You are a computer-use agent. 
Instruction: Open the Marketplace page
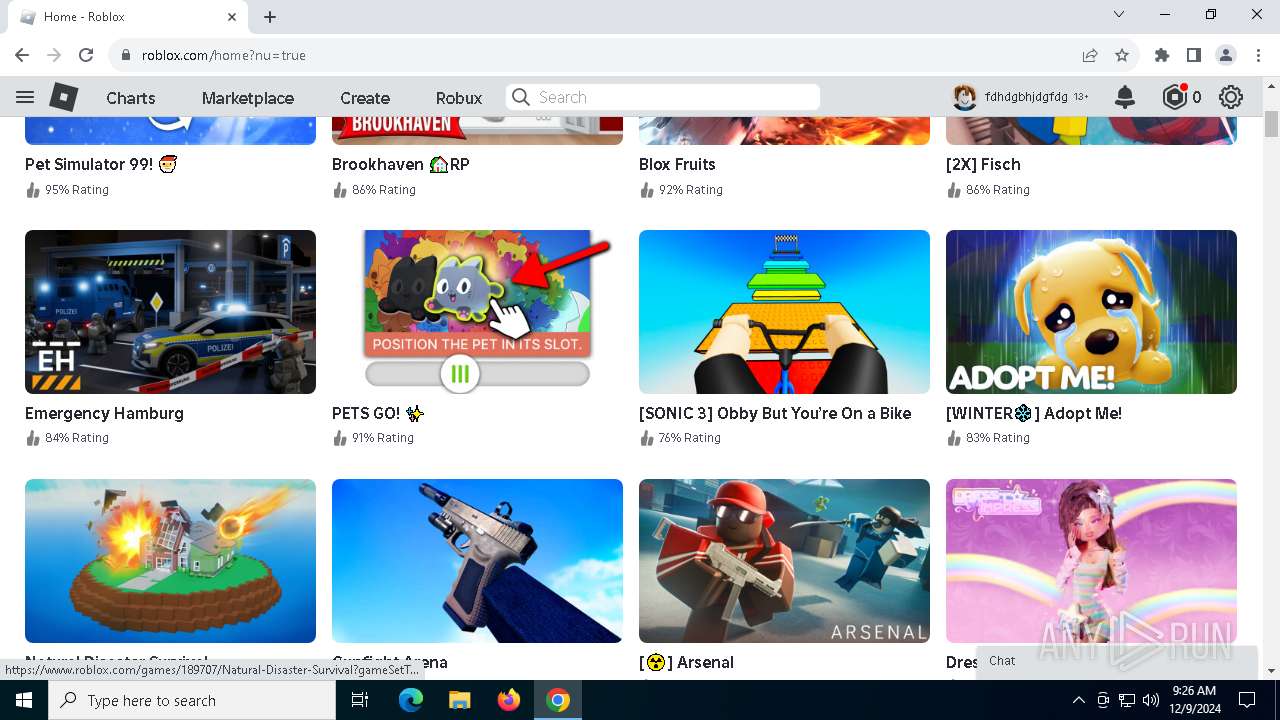248,98
